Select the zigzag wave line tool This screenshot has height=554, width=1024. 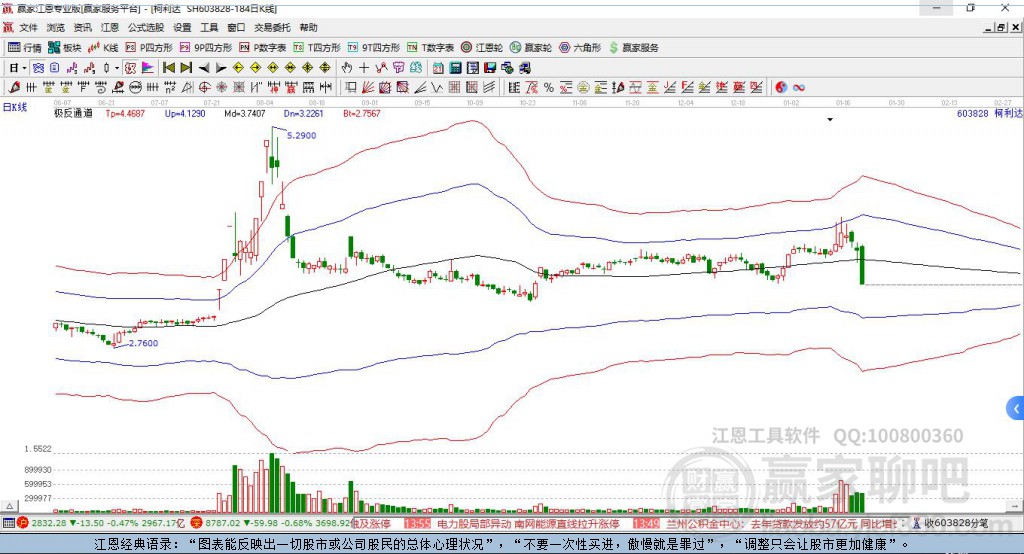point(436,87)
